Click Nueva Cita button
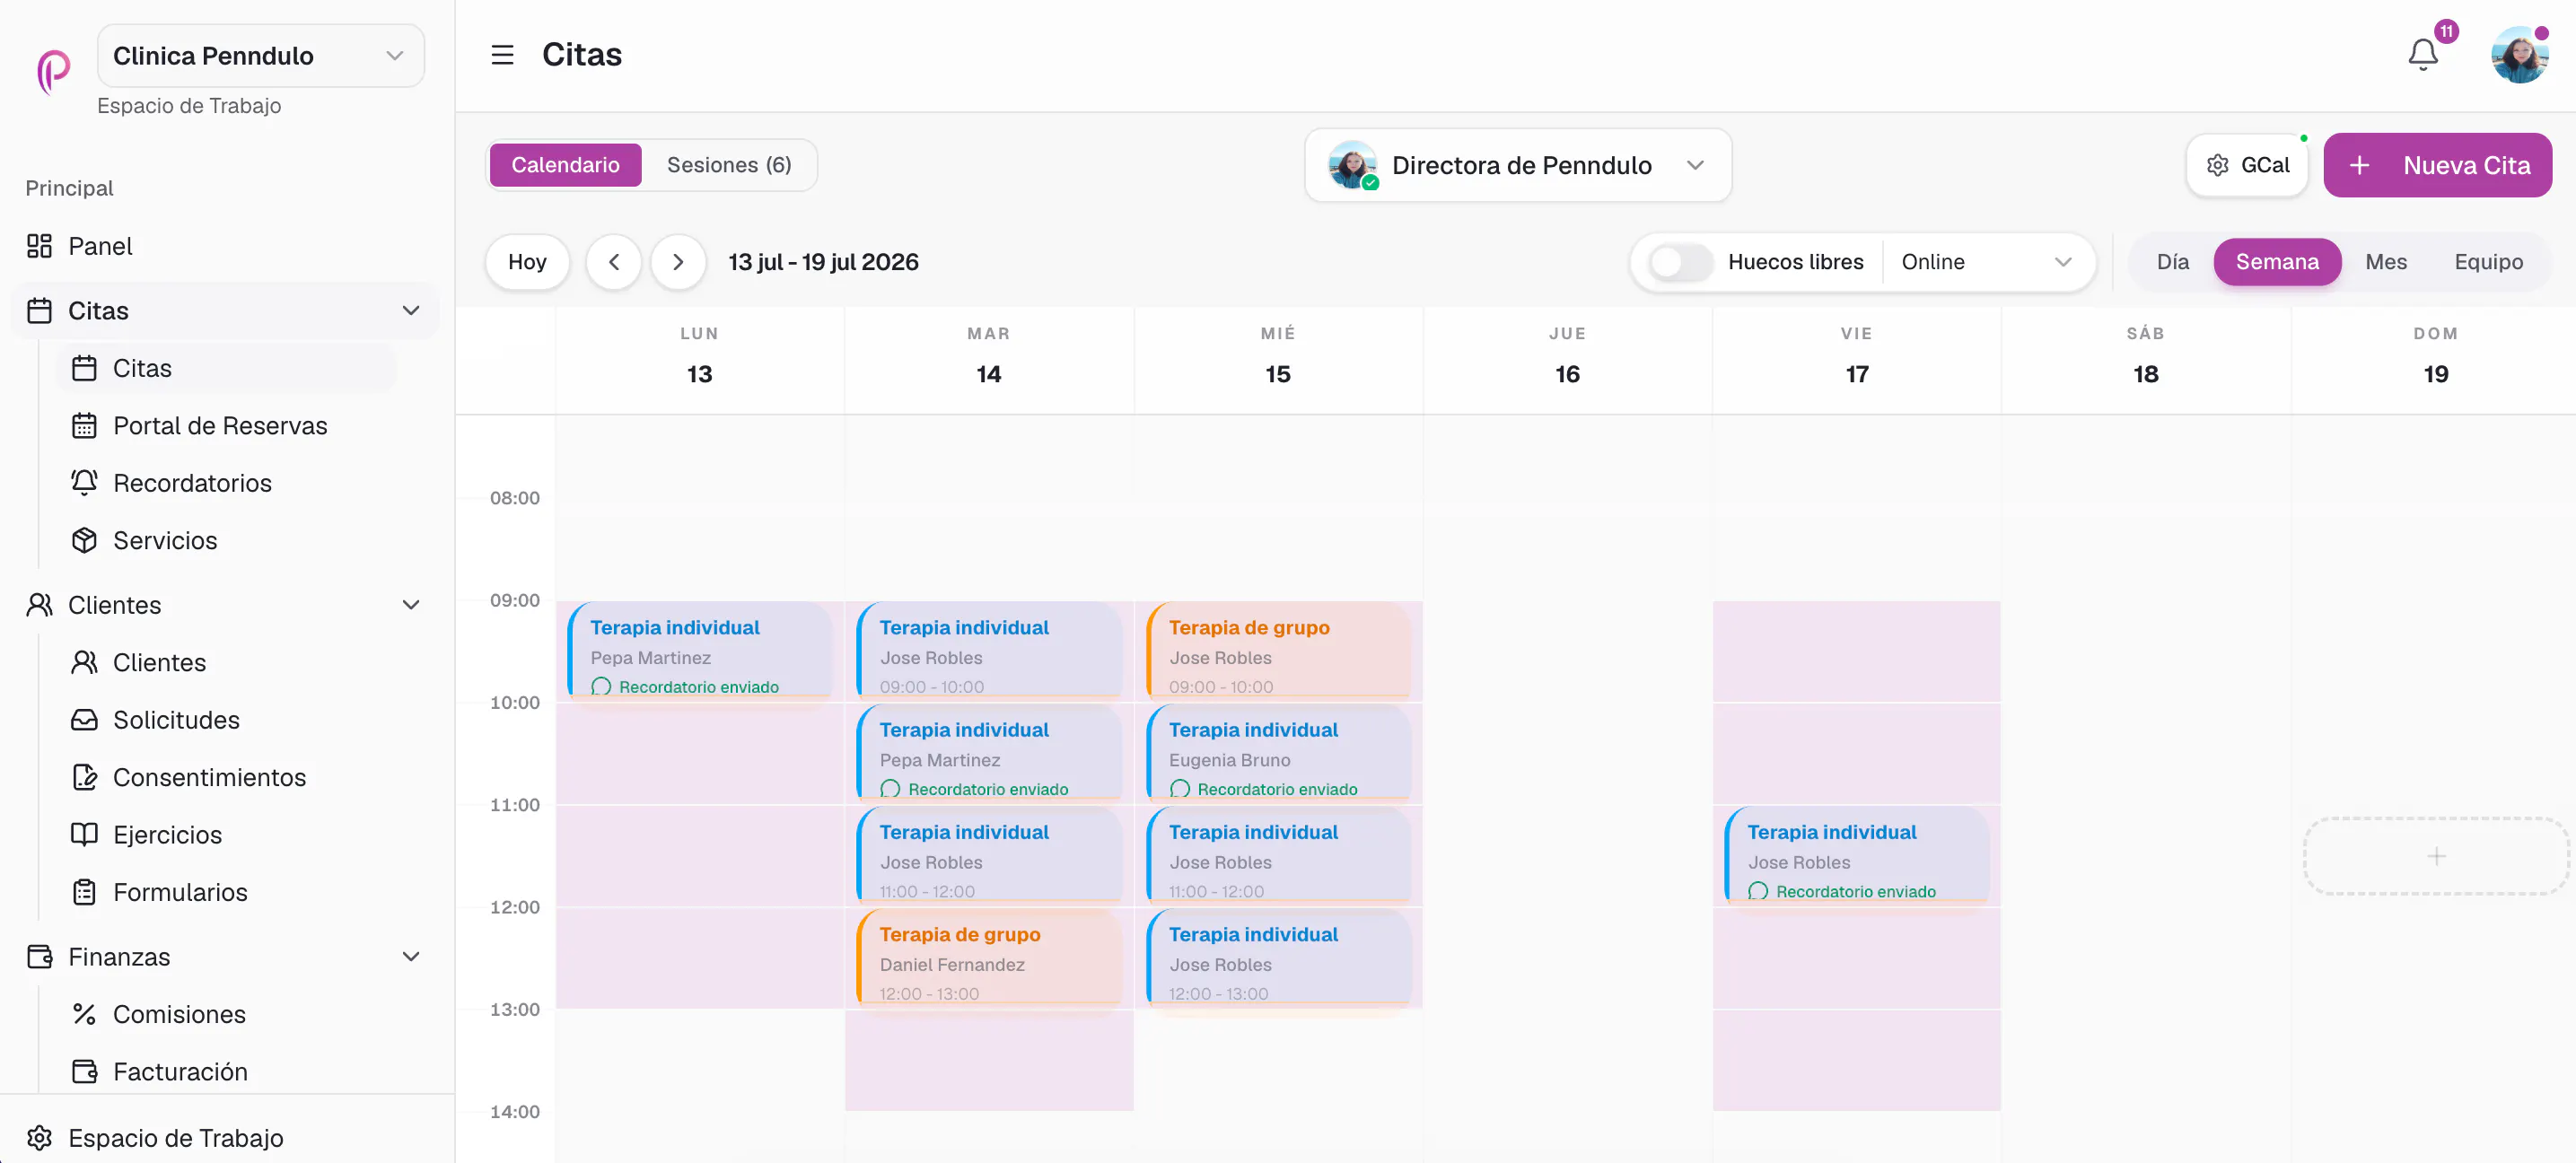Screen dimensions: 2576x1163 [2437, 165]
